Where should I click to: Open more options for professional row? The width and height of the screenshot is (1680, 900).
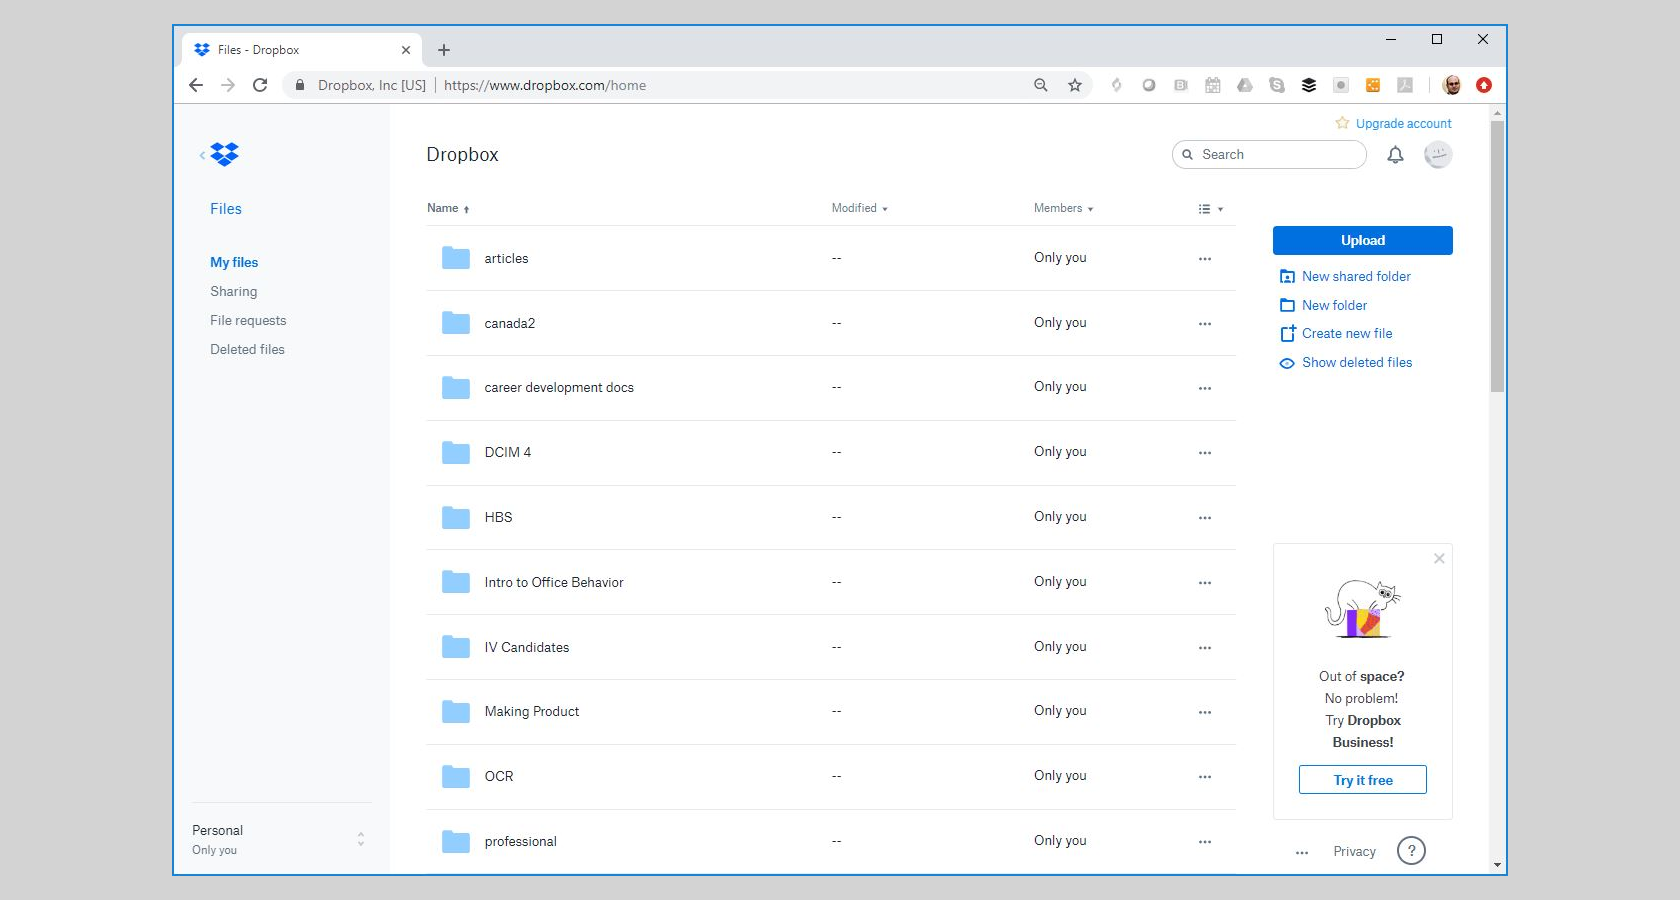coord(1205,842)
